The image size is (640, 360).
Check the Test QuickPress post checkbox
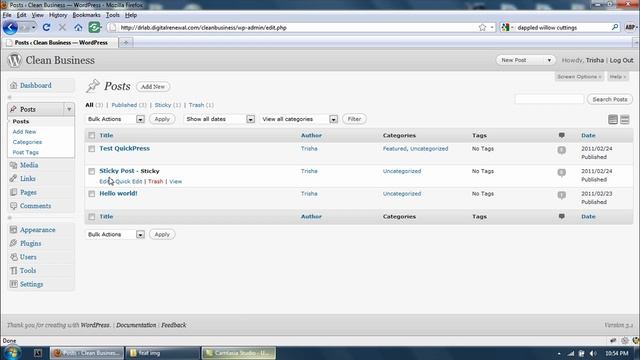91,149
